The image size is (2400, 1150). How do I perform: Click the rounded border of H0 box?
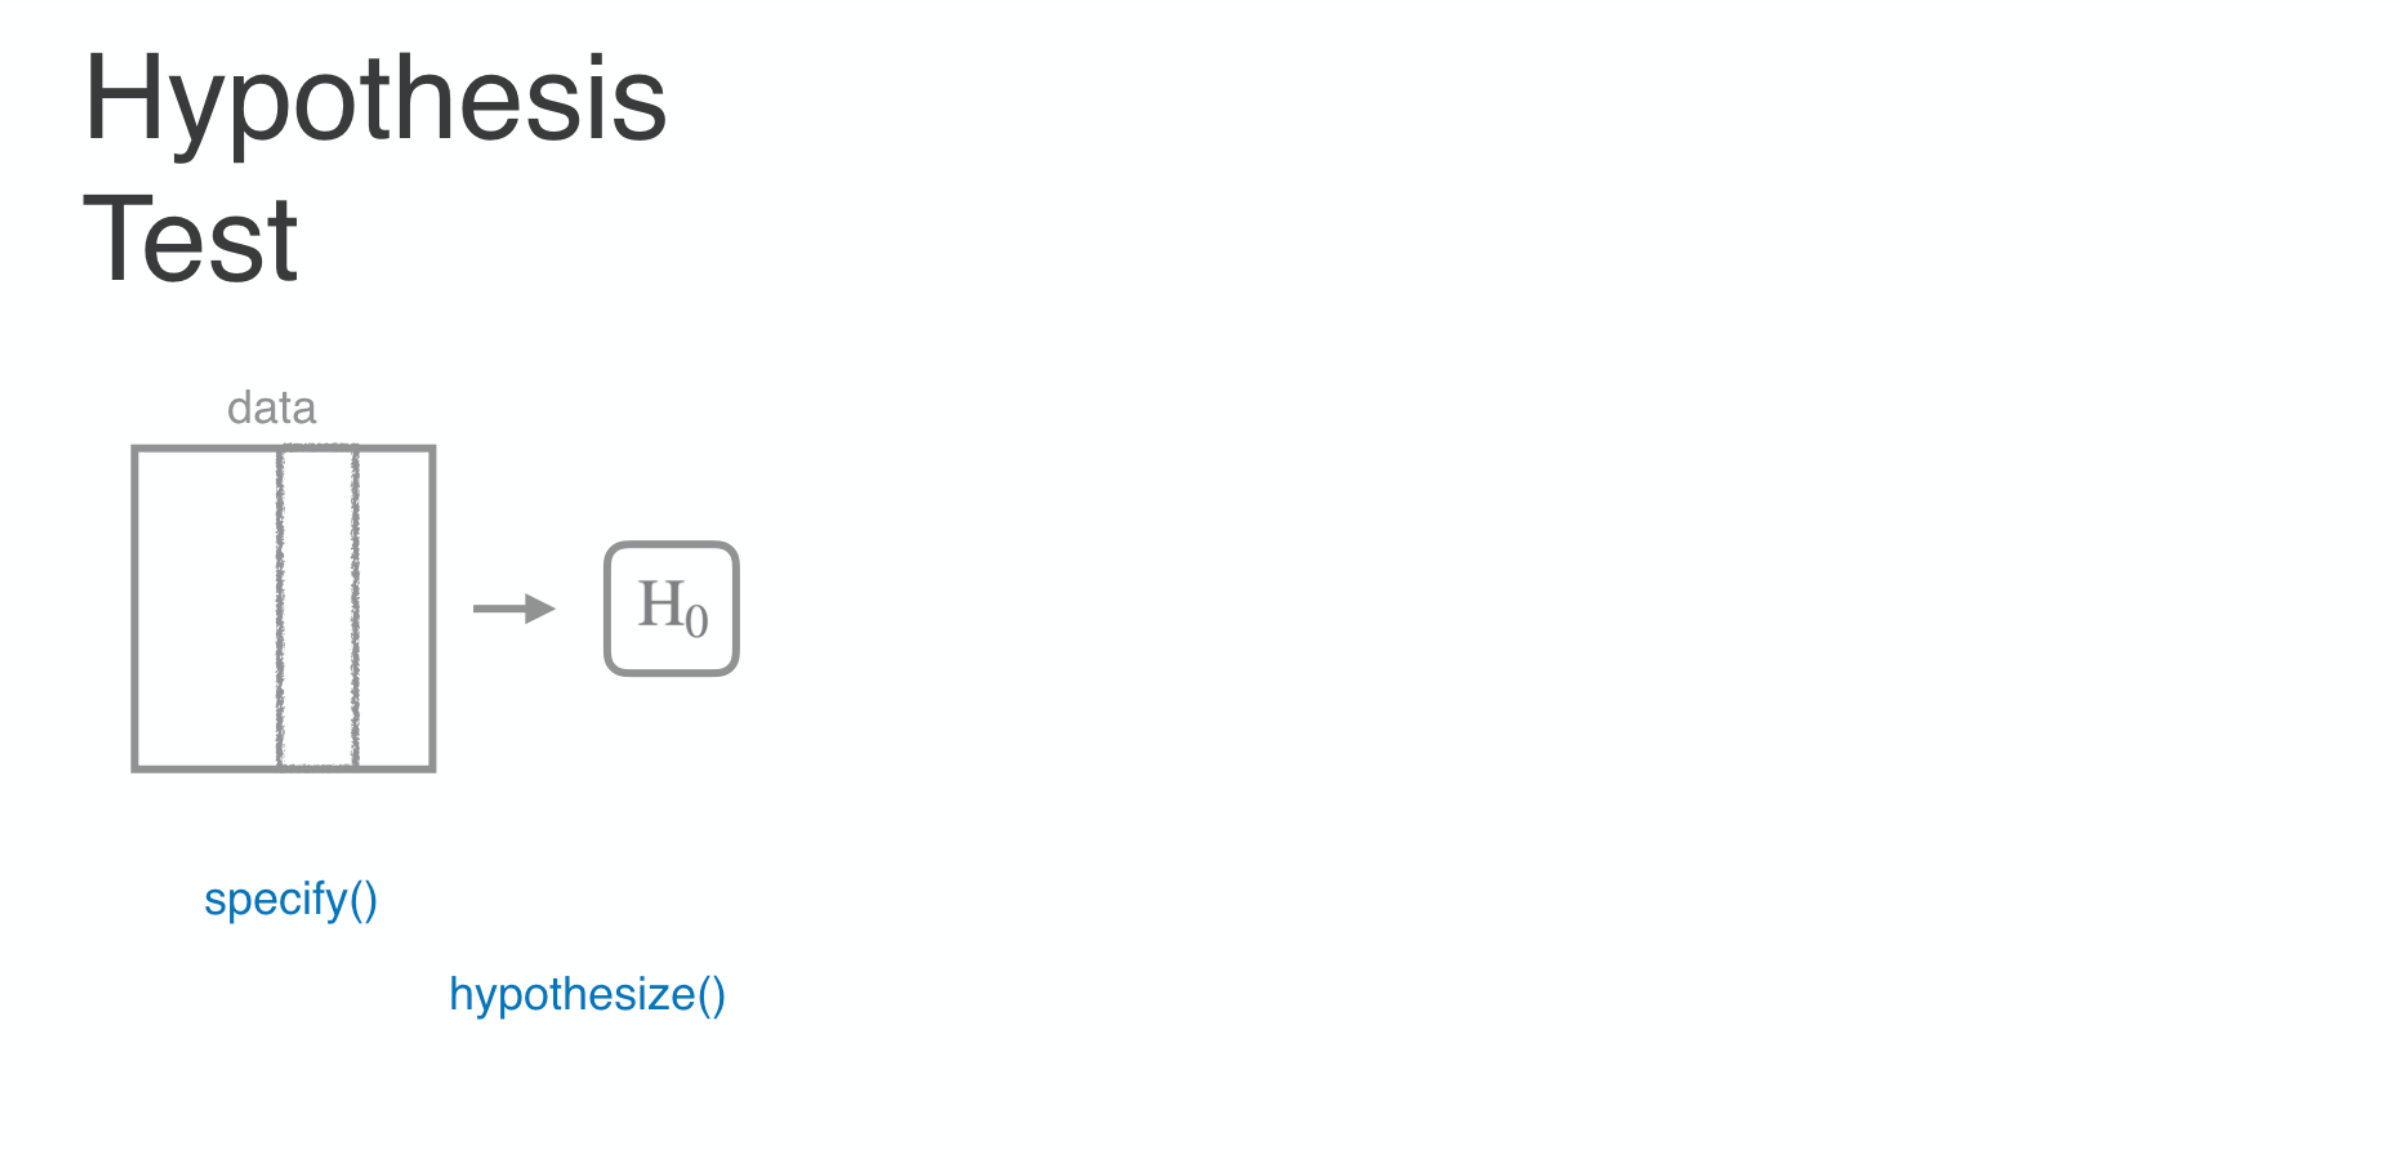point(671,545)
